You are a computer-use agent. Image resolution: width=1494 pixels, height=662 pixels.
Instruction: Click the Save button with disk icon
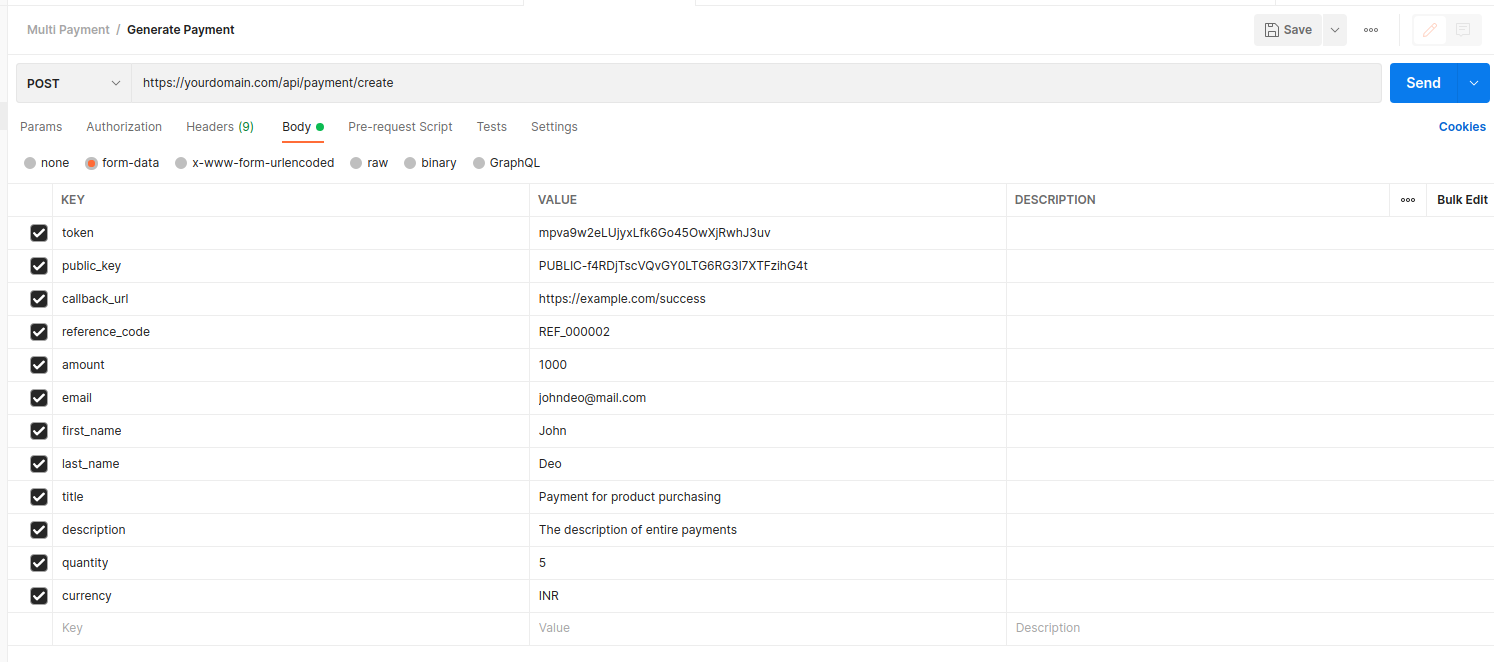point(1288,30)
